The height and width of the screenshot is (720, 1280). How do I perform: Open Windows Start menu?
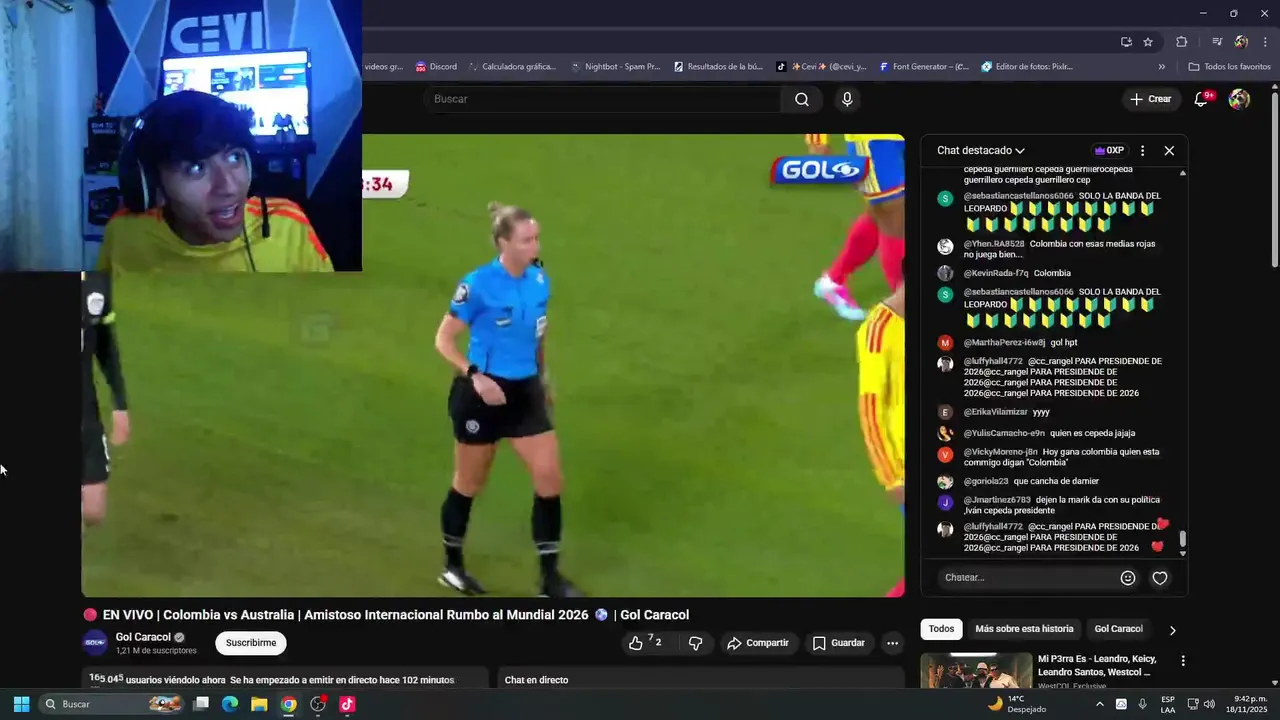coord(21,704)
